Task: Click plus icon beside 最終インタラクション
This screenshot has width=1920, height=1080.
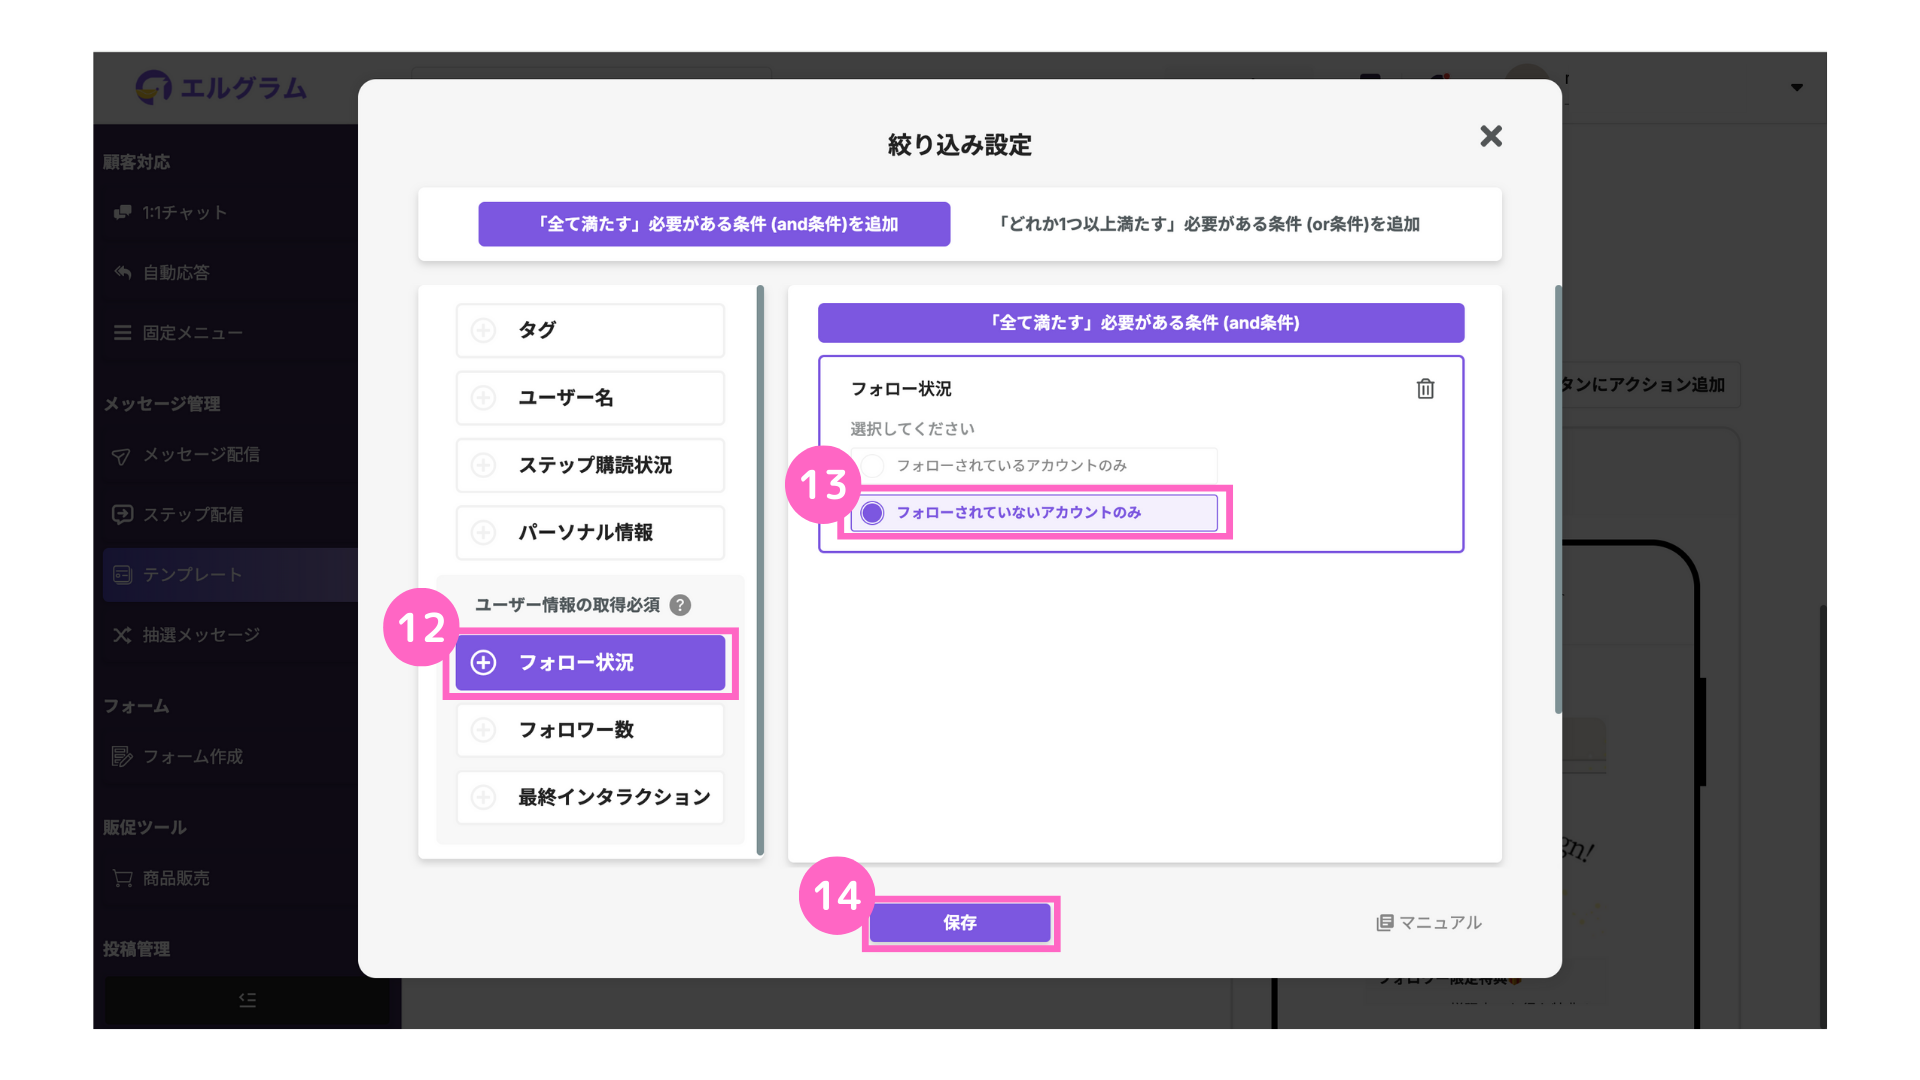Action: [x=484, y=797]
